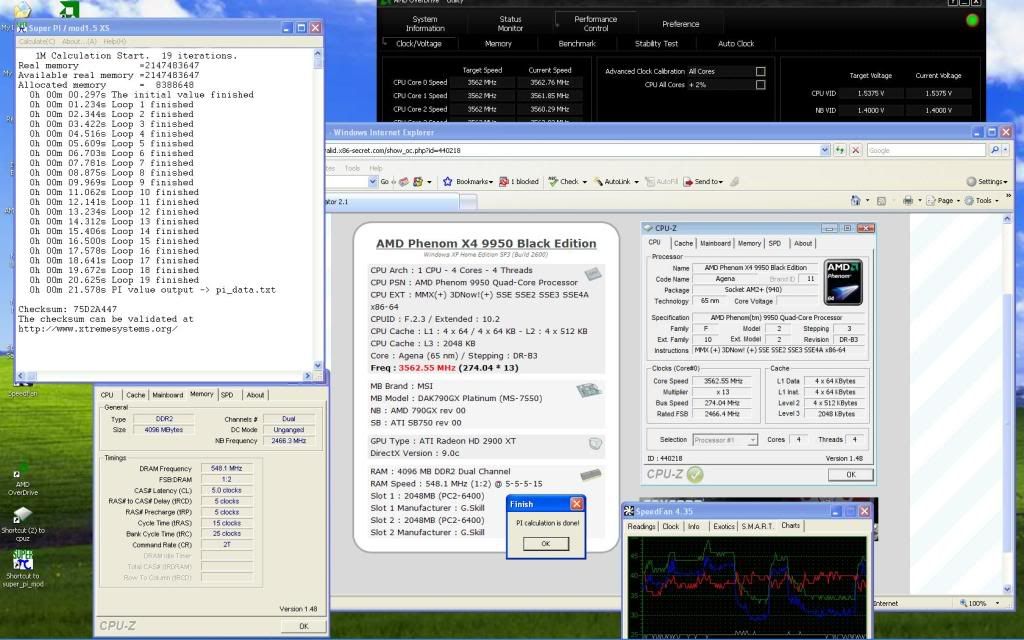Expand the IE search provider dropdown arrow
The width and height of the screenshot is (1024, 640).
[x=1005, y=150]
